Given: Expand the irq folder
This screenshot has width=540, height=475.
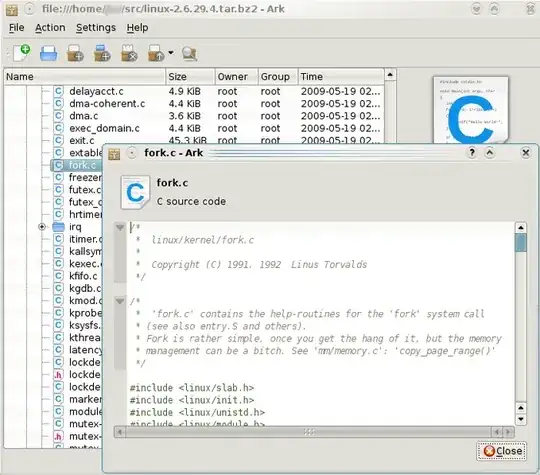Looking at the screenshot, I should tap(42, 227).
